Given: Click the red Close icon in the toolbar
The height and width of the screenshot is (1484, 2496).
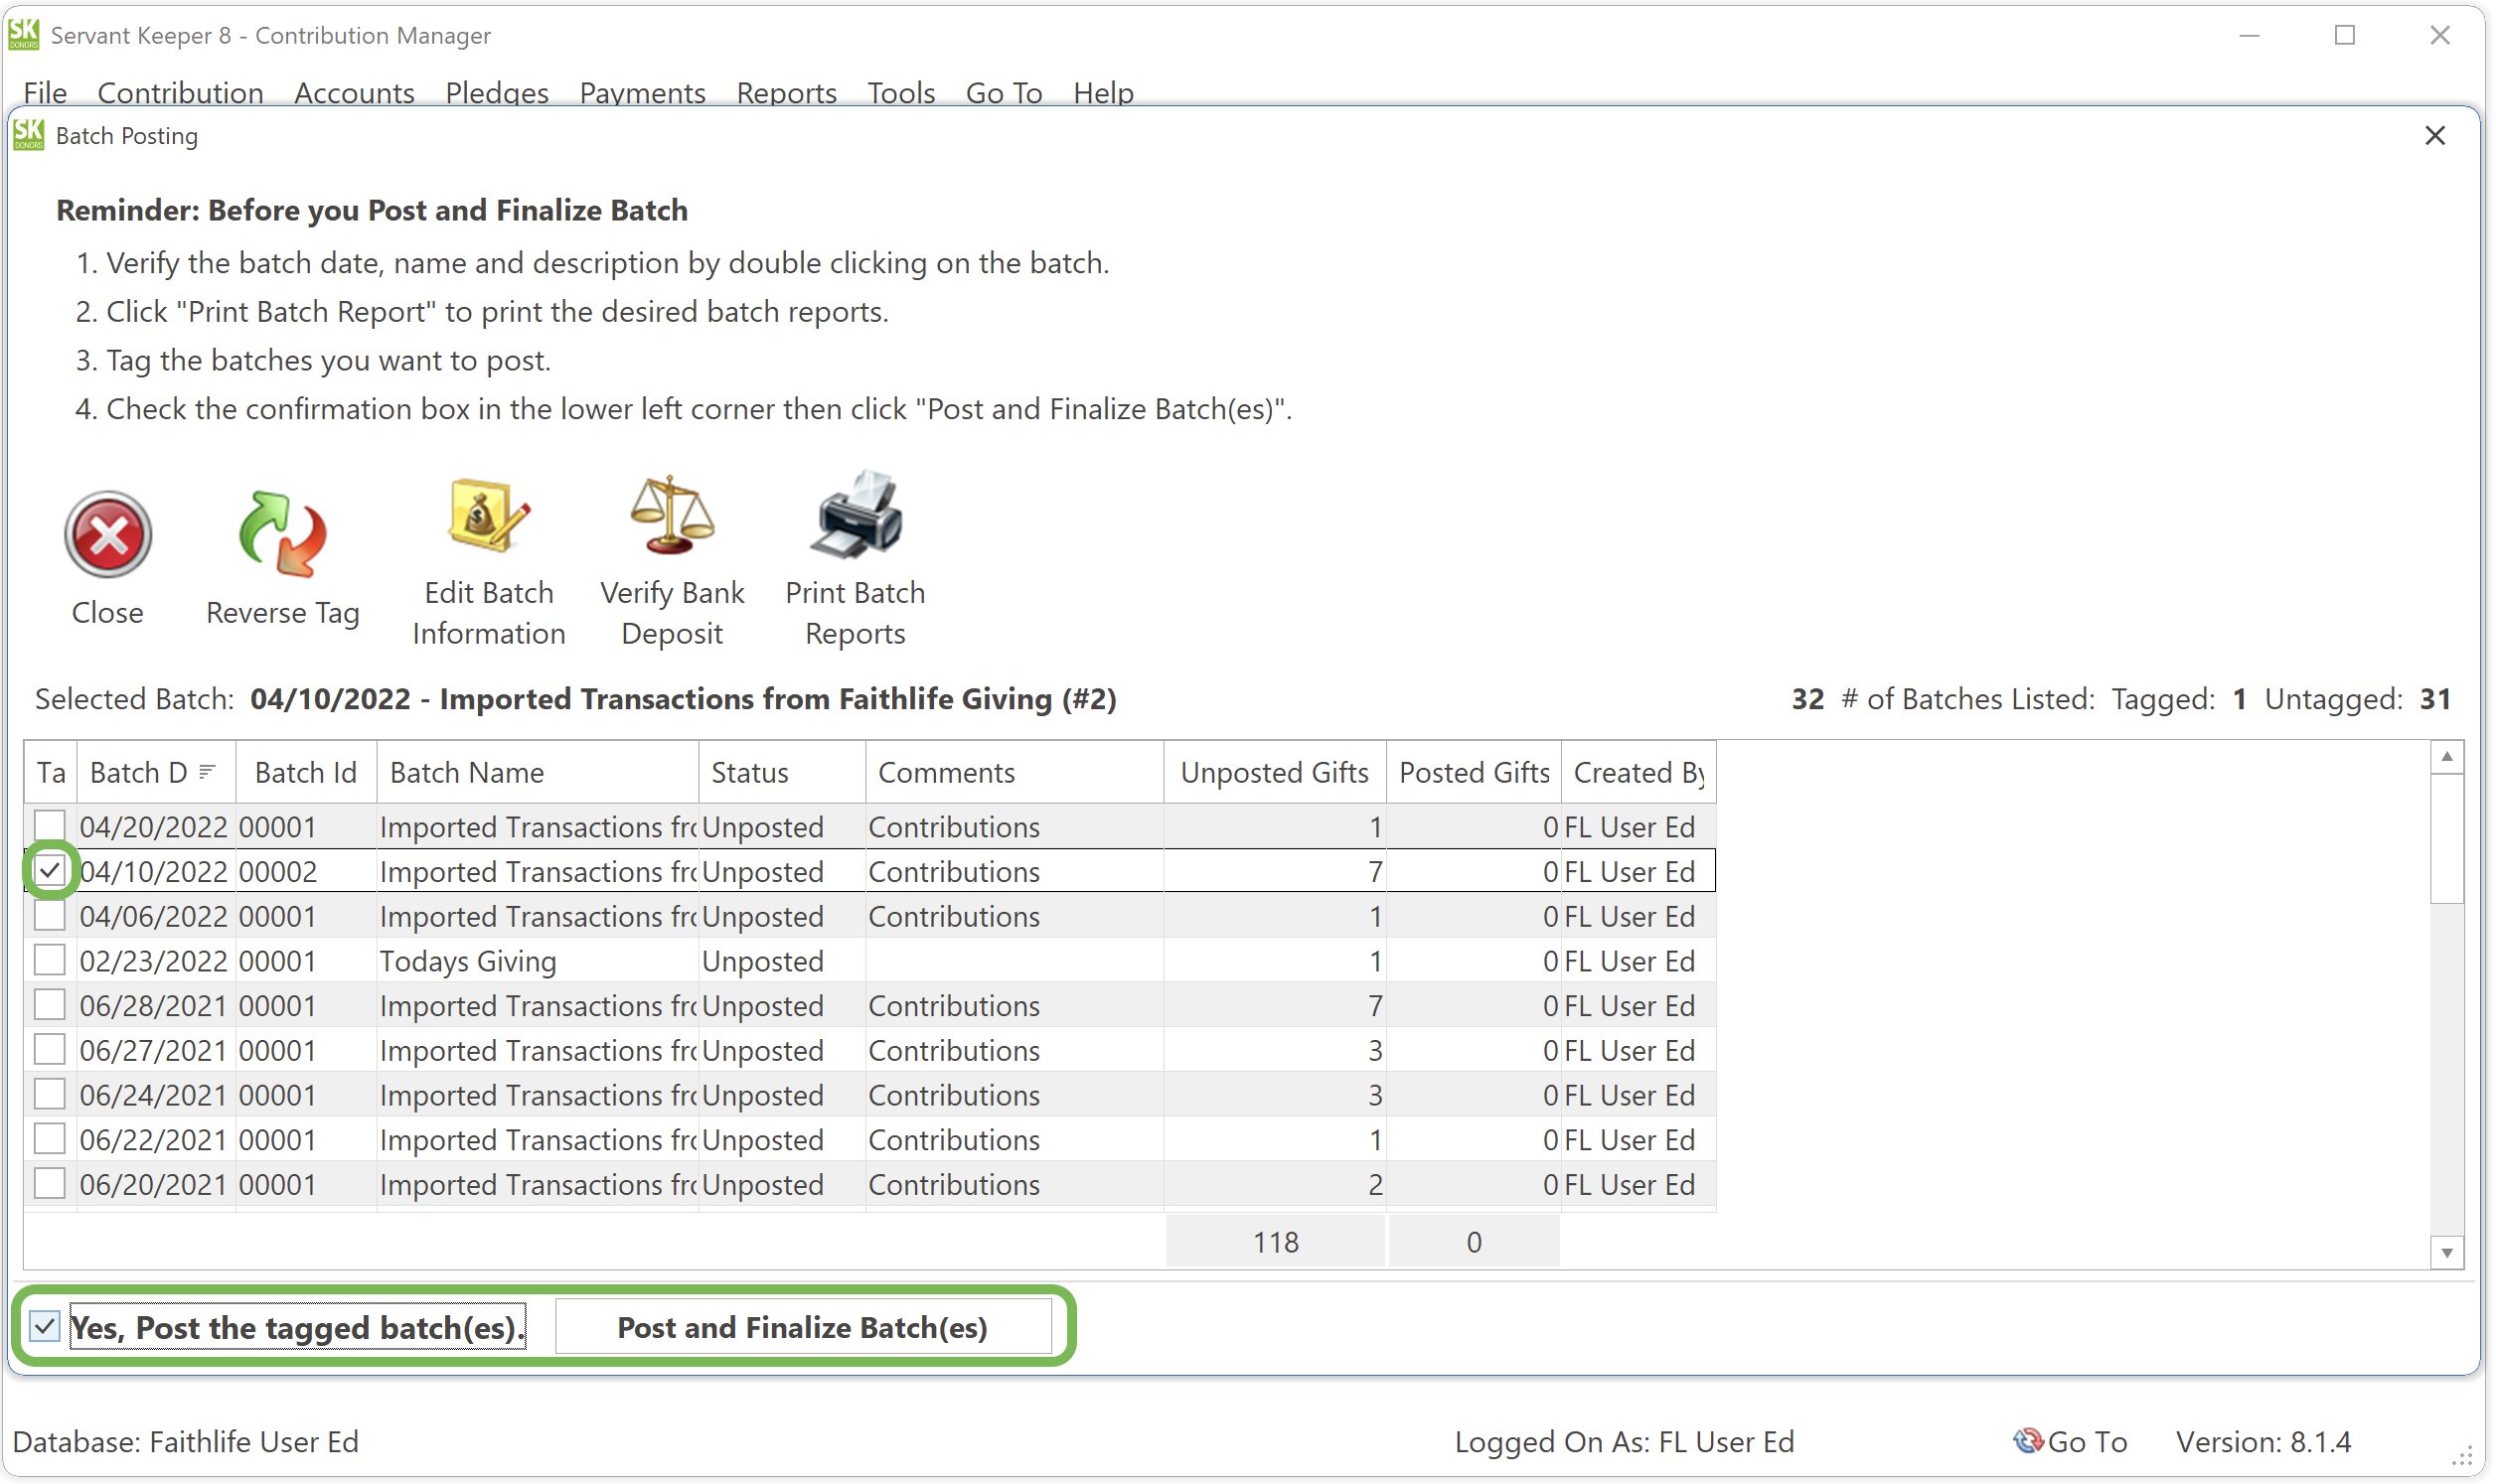Looking at the screenshot, I should click(x=106, y=535).
